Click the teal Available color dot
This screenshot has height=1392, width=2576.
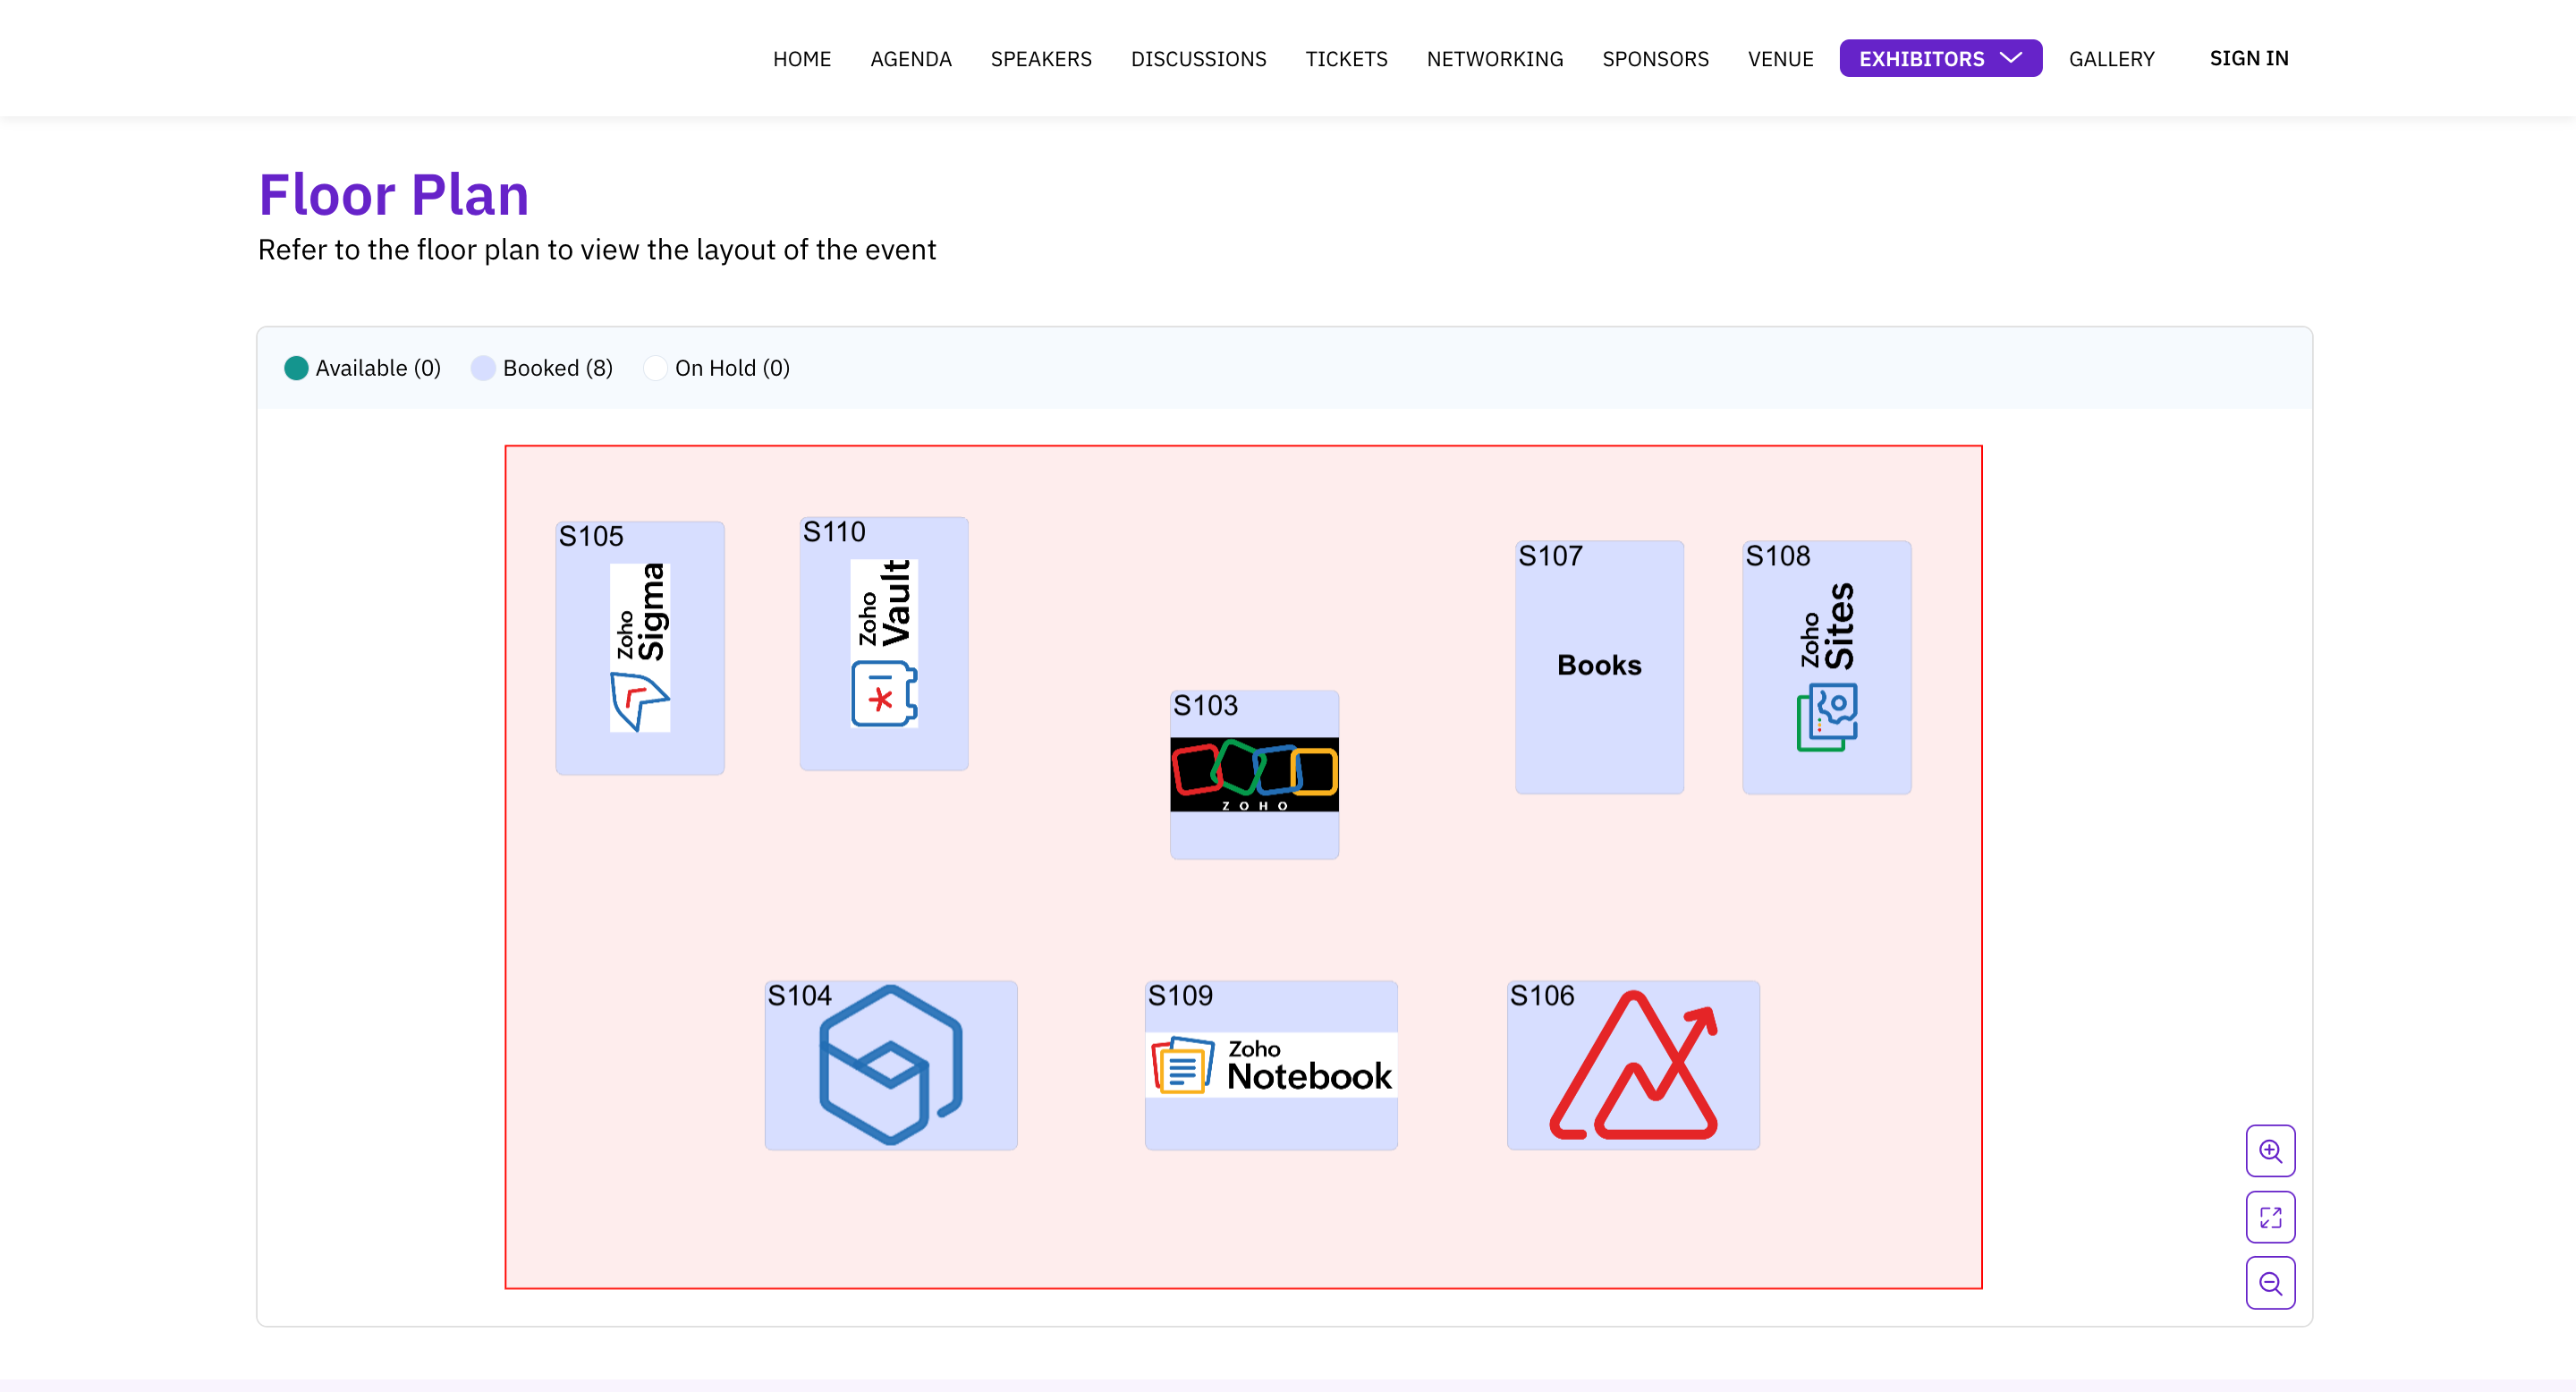pyautogui.click(x=296, y=368)
